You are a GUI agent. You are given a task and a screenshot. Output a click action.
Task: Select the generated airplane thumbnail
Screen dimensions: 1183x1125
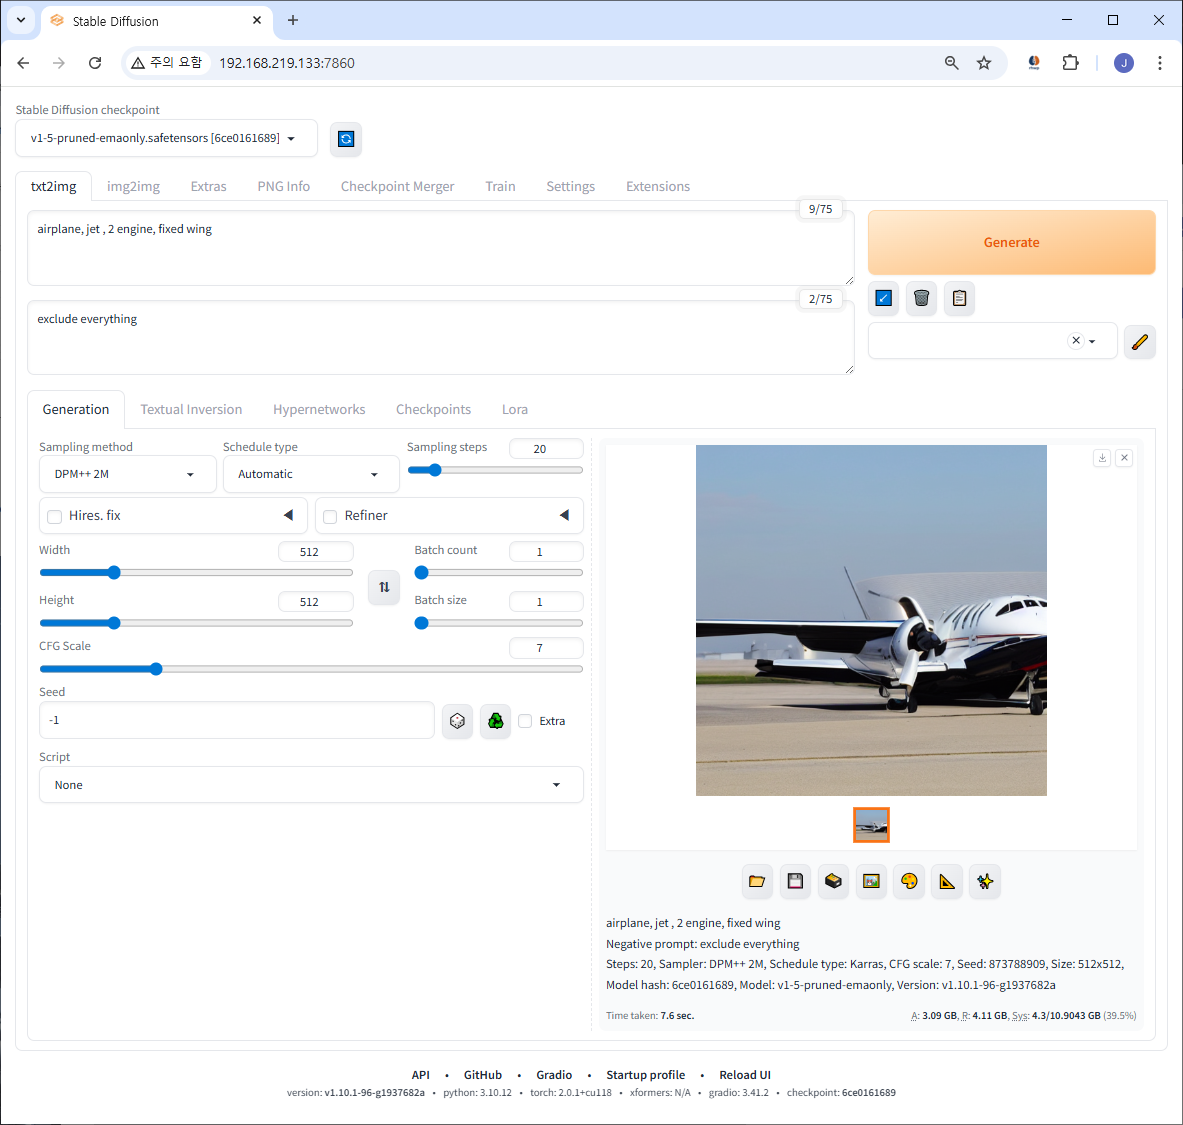click(x=871, y=825)
